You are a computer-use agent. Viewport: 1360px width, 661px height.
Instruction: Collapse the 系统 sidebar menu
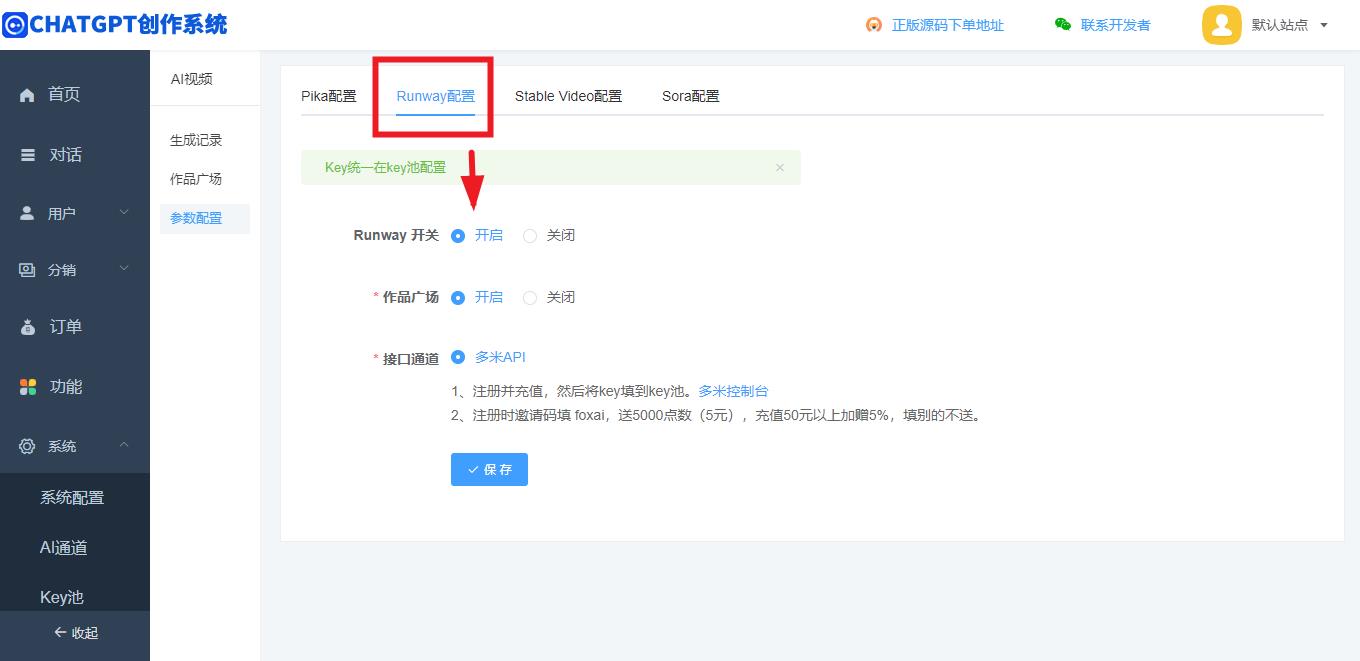(124, 445)
